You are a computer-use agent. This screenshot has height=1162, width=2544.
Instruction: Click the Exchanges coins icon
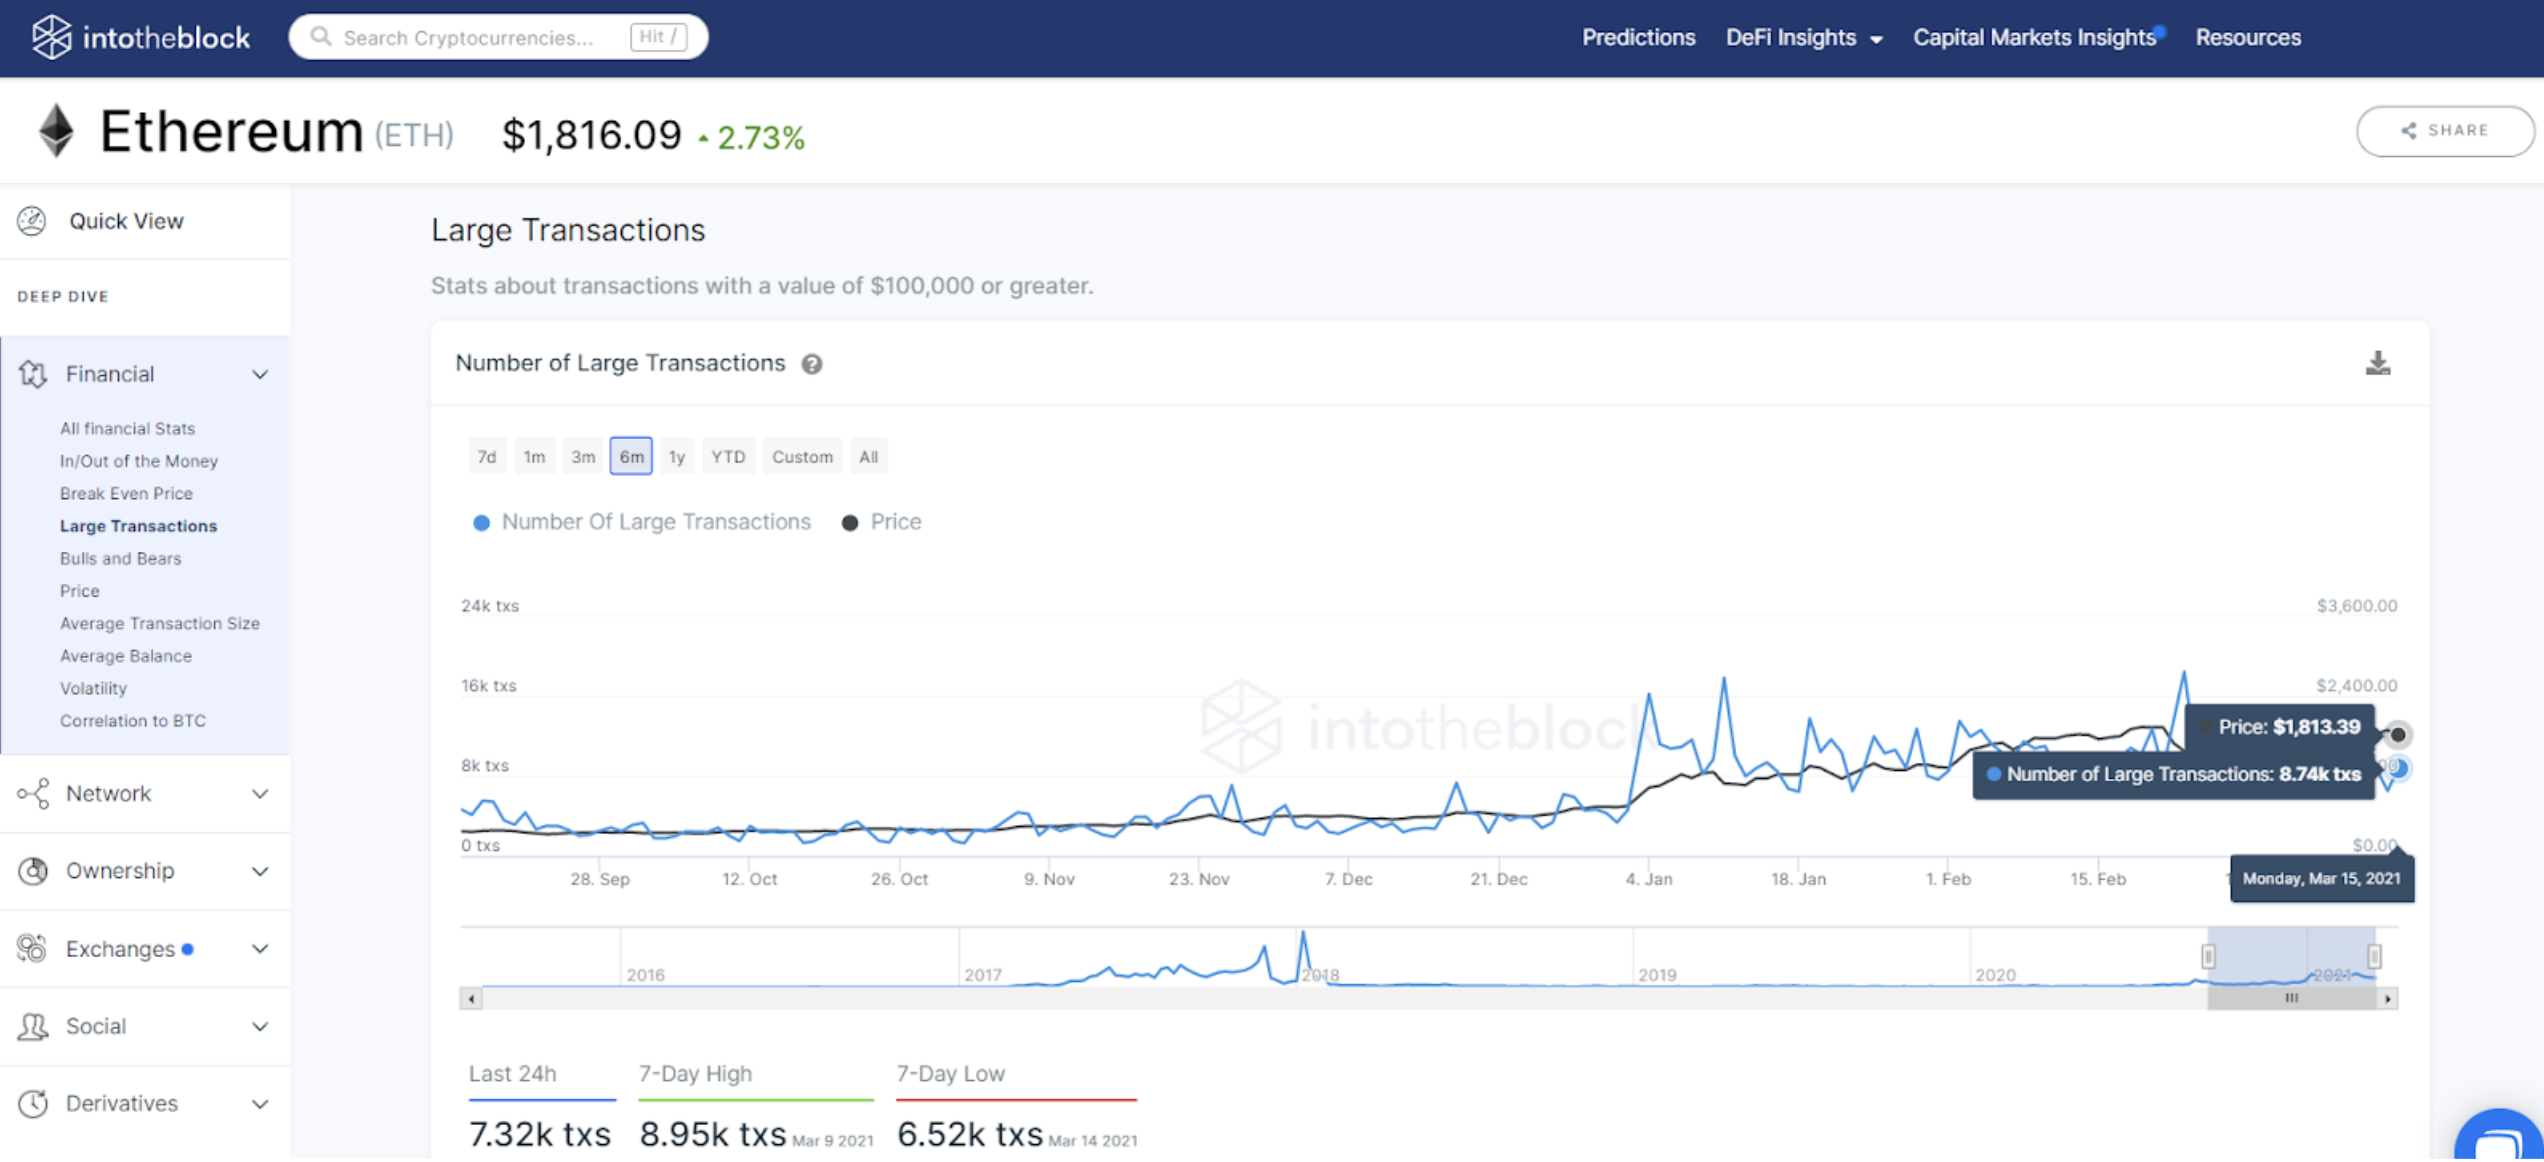32,949
